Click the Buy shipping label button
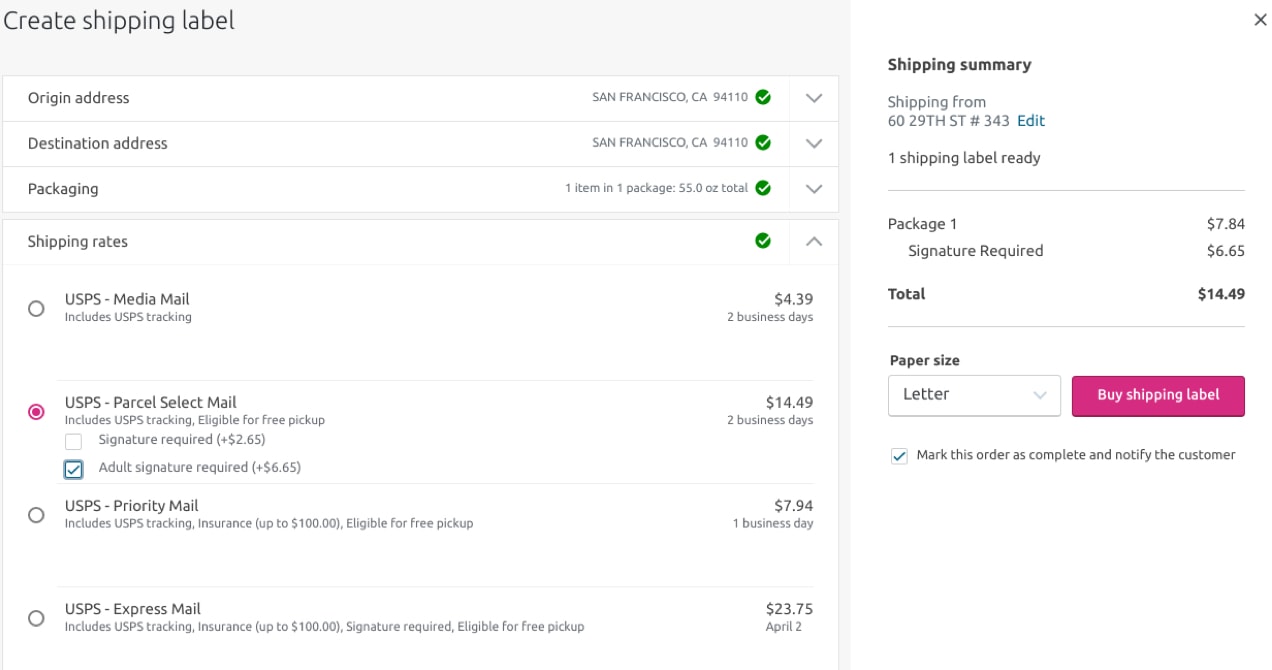Image resolution: width=1272 pixels, height=670 pixels. [1158, 395]
